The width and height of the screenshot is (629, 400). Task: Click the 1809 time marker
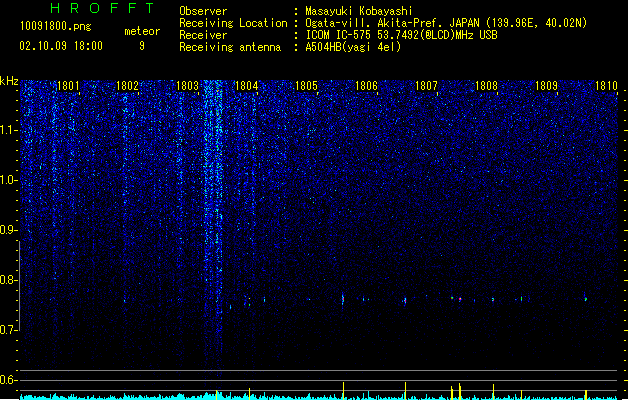(546, 86)
